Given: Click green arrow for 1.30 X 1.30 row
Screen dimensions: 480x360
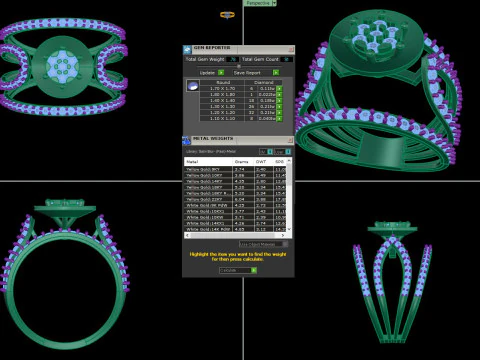Looking at the screenshot, I should 279,107.
